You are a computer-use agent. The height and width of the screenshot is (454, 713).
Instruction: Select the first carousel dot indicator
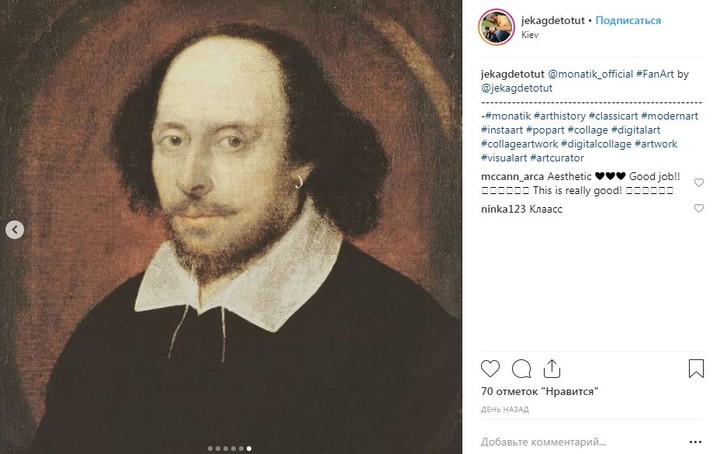(208, 448)
